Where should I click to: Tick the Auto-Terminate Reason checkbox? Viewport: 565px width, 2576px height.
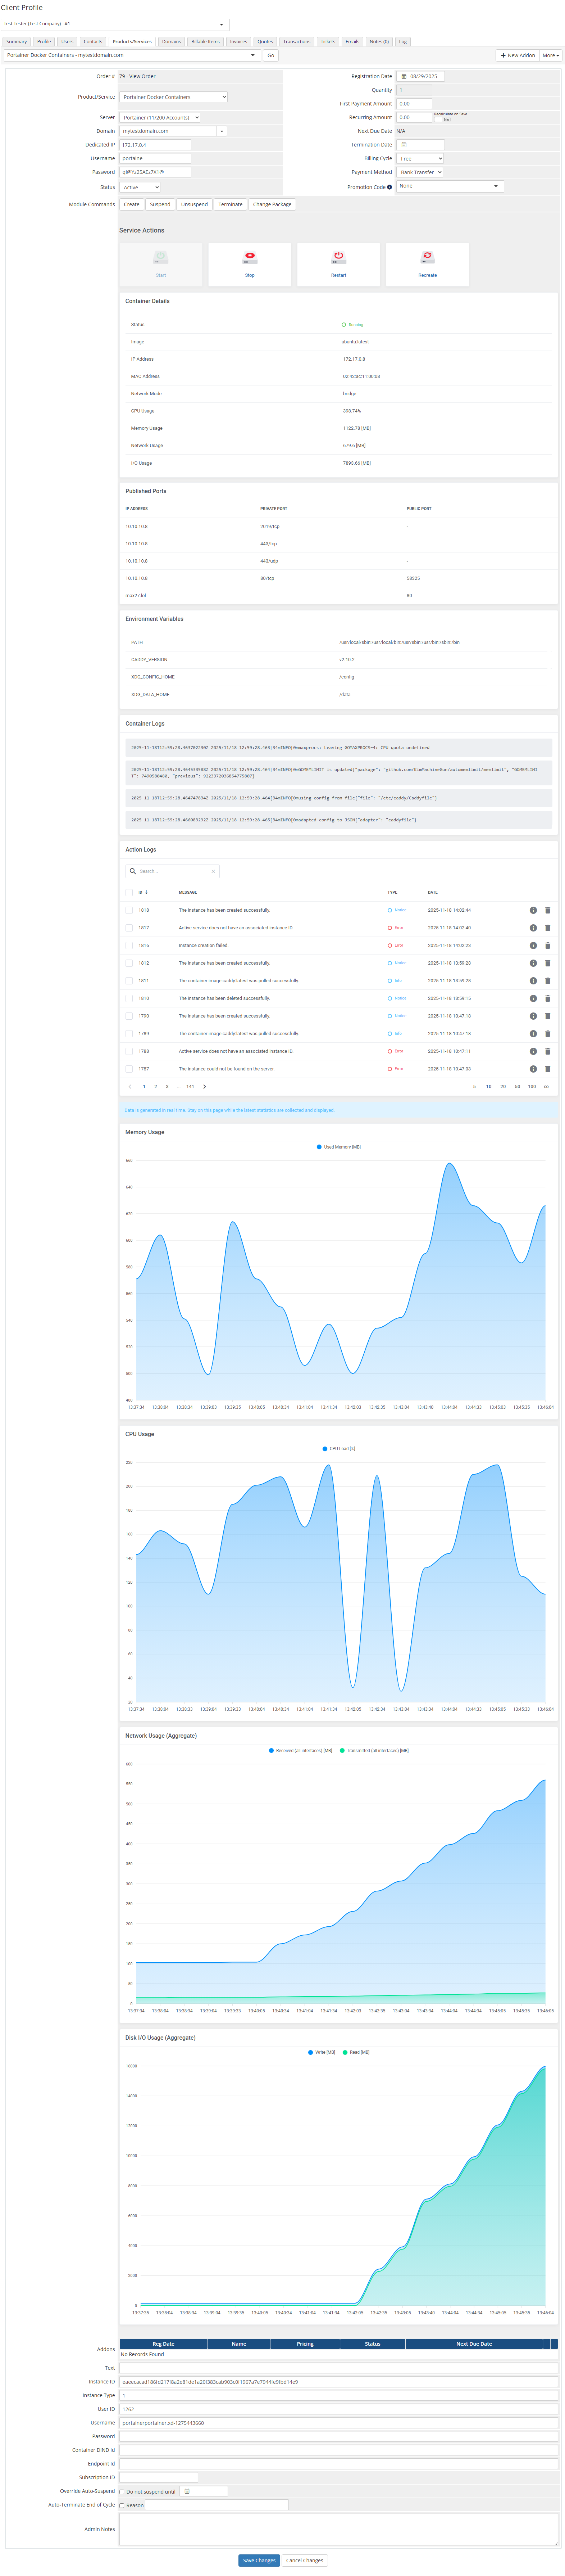point(122,2506)
